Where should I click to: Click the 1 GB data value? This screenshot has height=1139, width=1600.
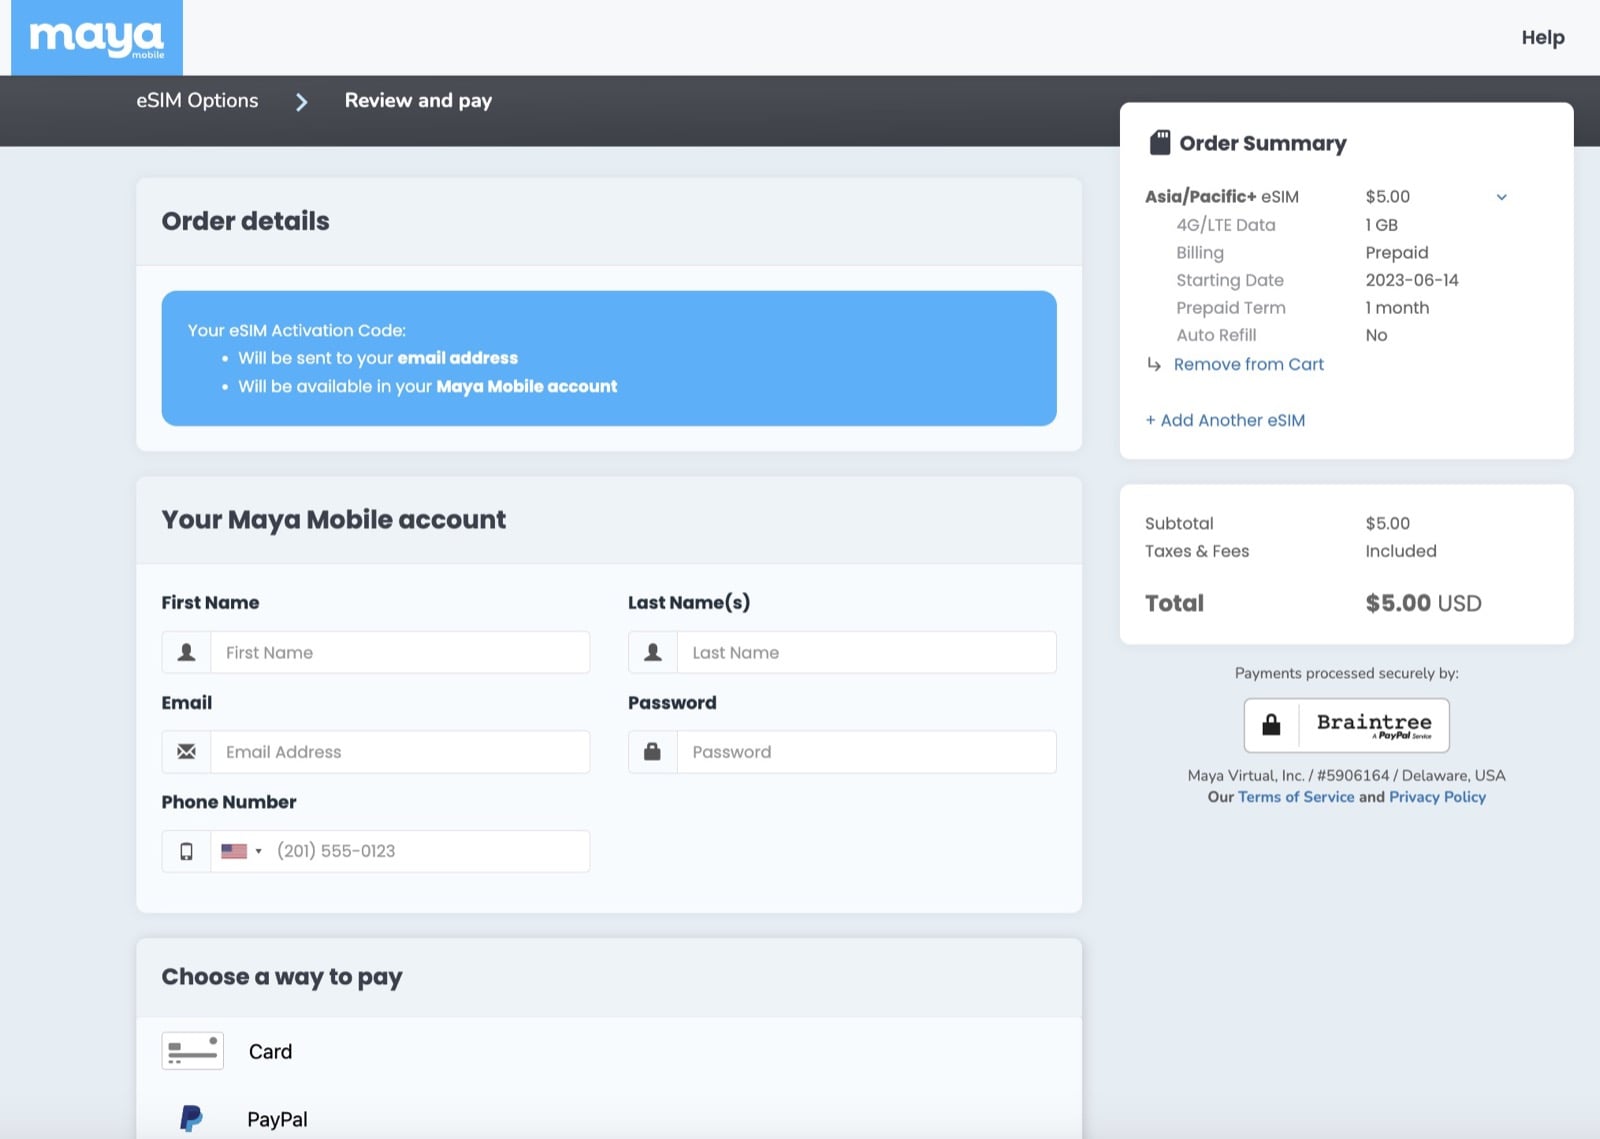[x=1381, y=225]
